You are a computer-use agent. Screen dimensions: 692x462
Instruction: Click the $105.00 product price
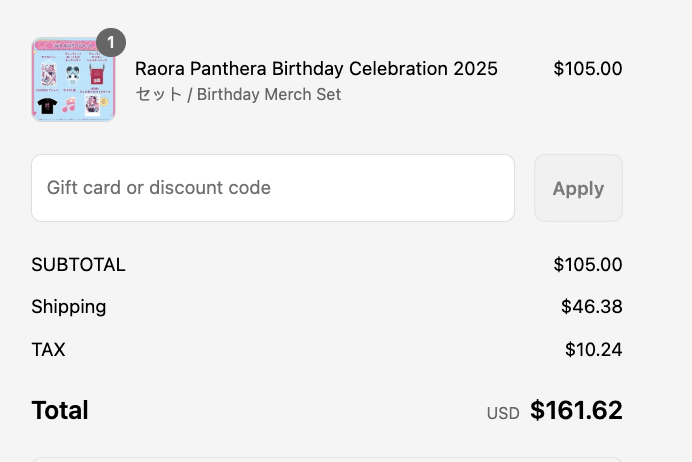click(x=587, y=69)
